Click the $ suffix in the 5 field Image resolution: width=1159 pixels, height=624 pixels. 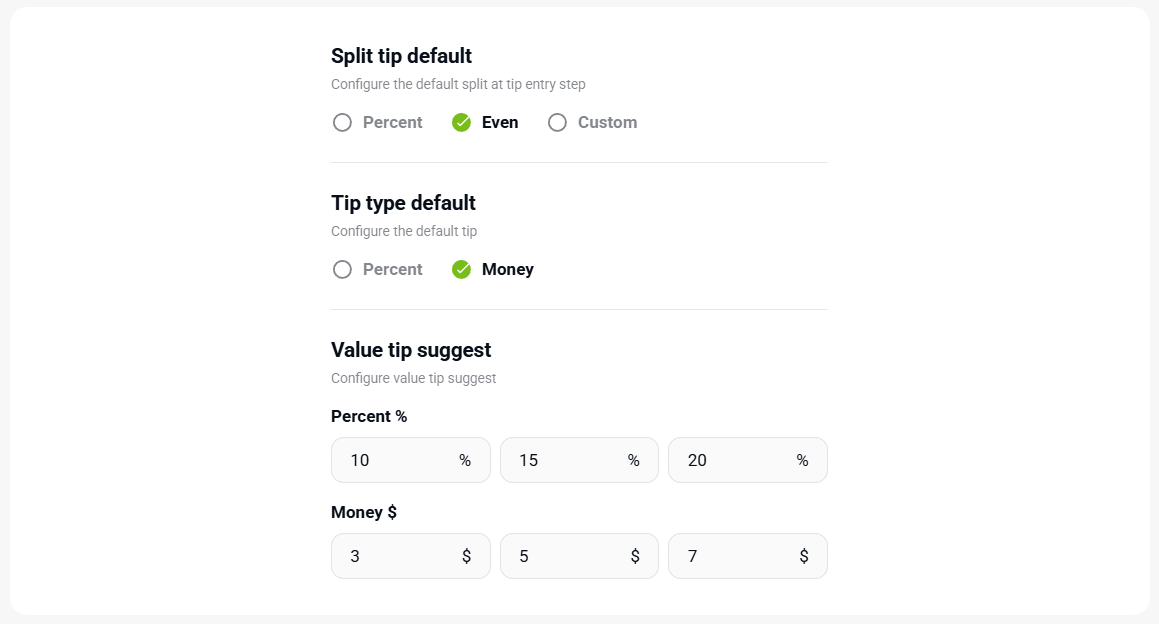pyautogui.click(x=635, y=556)
